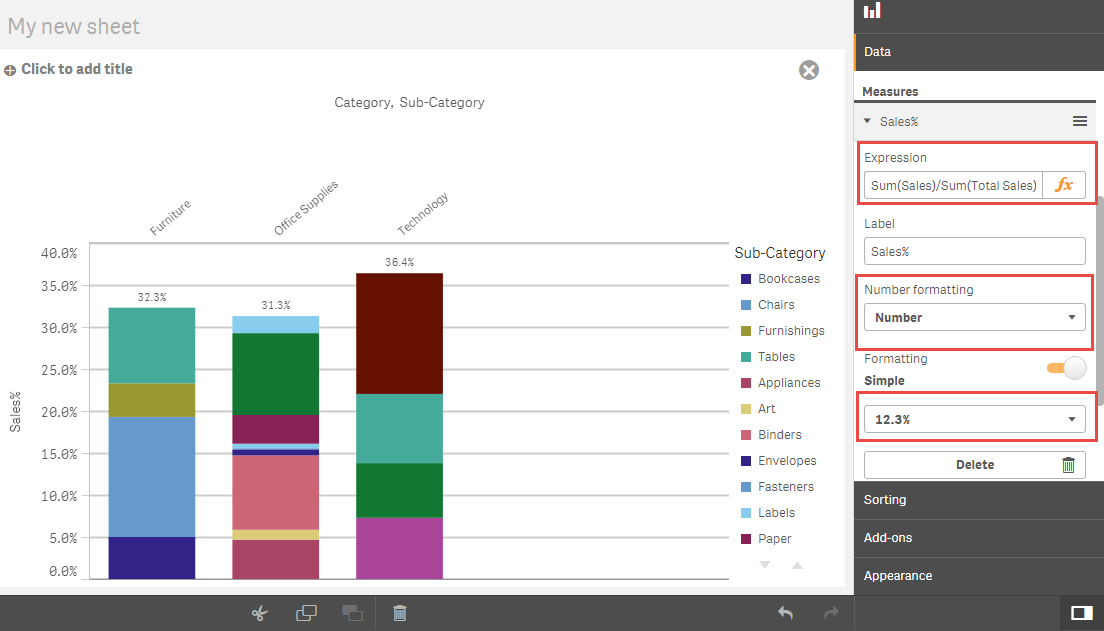Image resolution: width=1104 pixels, height=631 pixels.
Task: Click the Label input field
Action: (x=974, y=251)
